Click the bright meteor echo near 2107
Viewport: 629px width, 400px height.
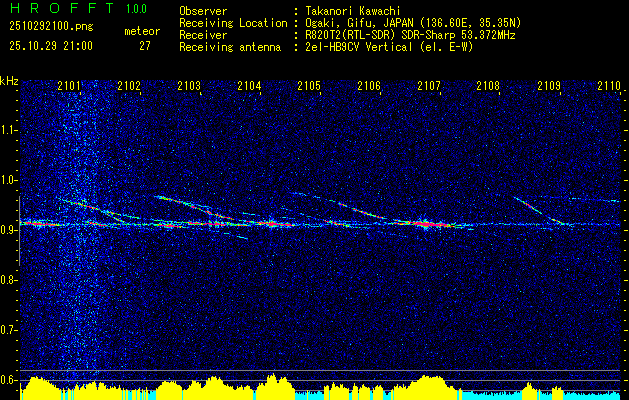pyautogui.click(x=427, y=223)
